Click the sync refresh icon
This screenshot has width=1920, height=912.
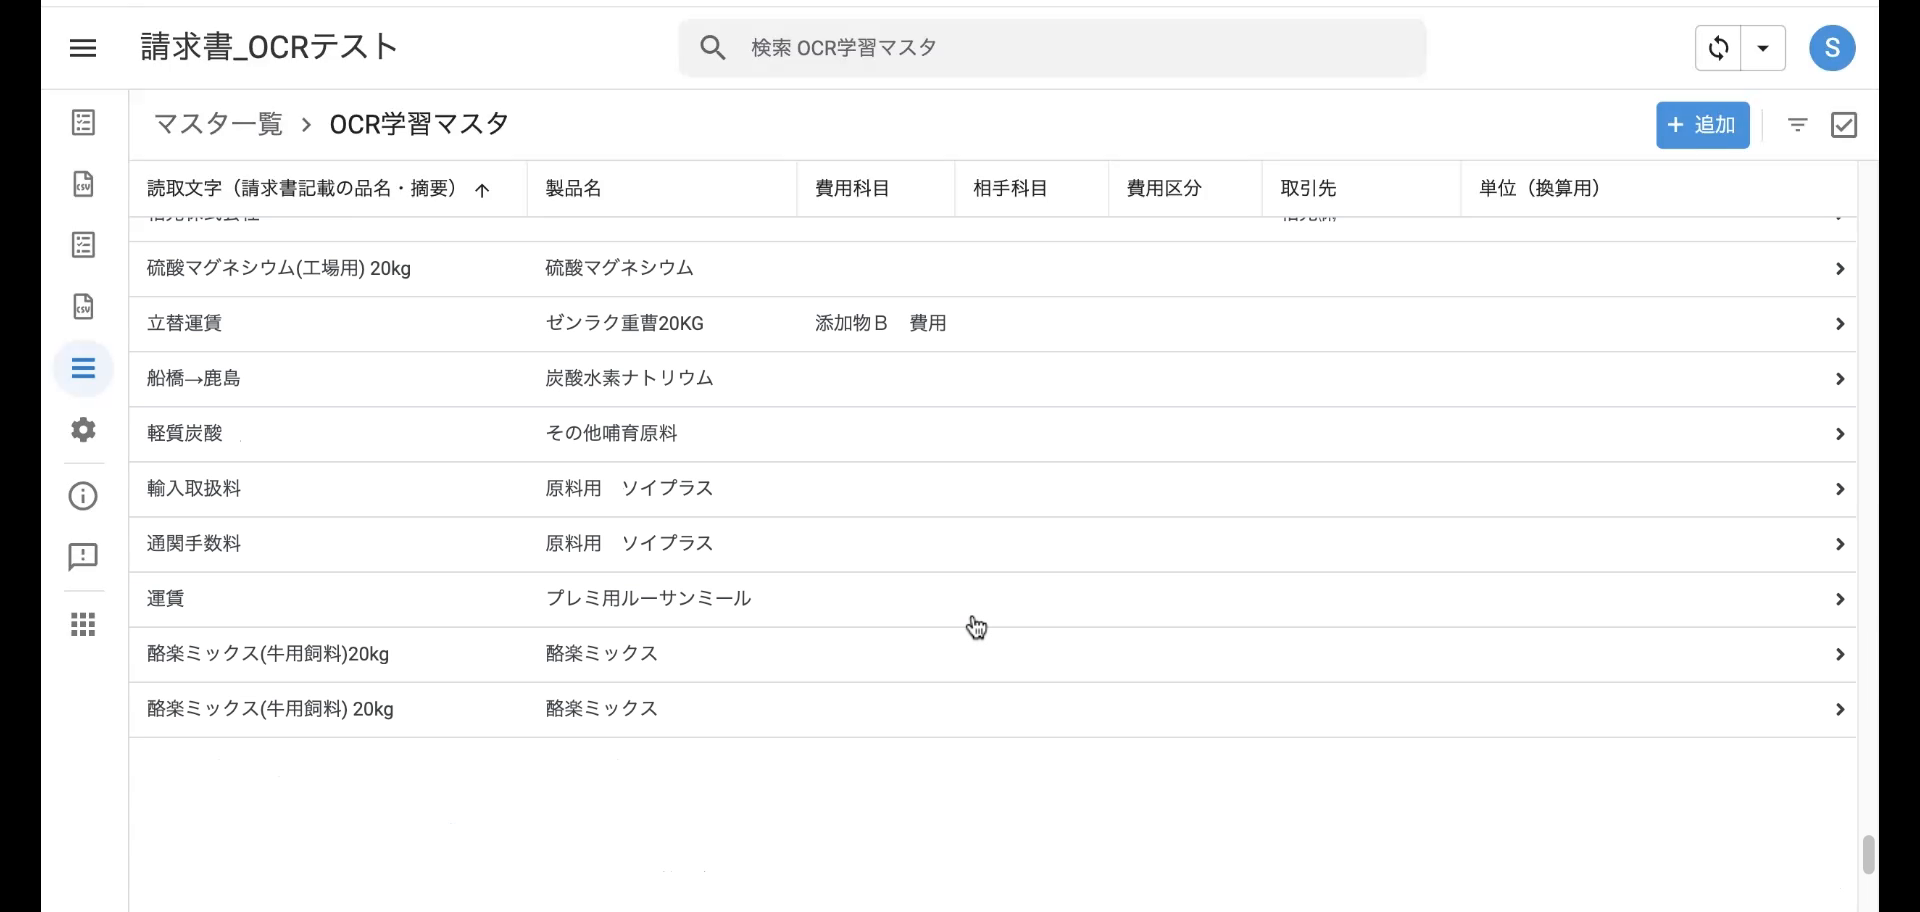click(1718, 48)
